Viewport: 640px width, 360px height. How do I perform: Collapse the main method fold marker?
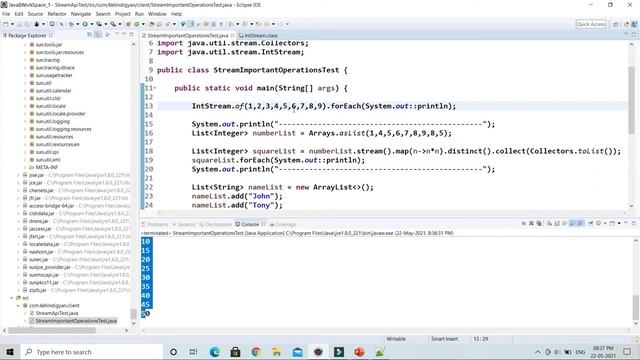155,88
